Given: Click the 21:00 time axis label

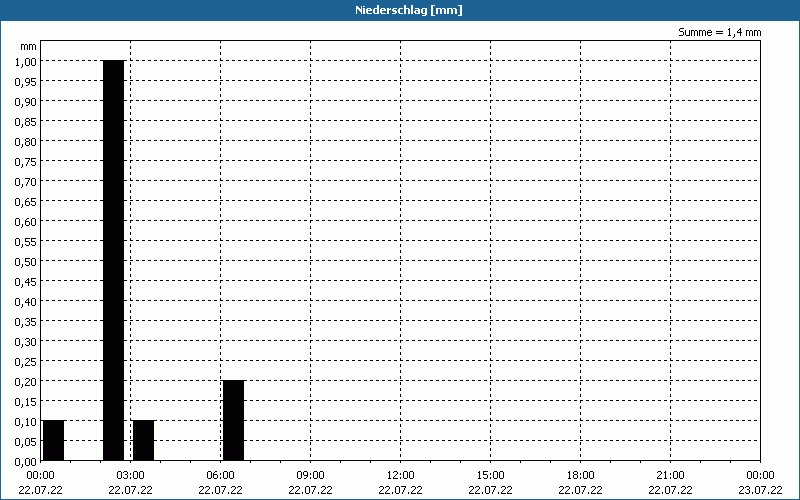Looking at the screenshot, I should pos(670,475).
